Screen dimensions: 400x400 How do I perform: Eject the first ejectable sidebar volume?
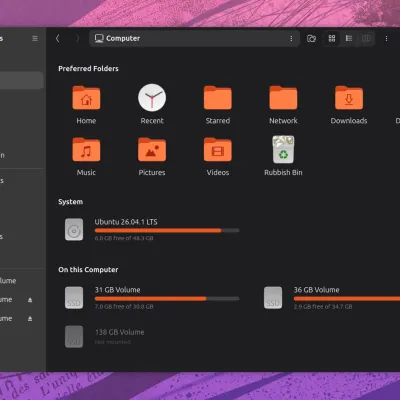click(30, 300)
